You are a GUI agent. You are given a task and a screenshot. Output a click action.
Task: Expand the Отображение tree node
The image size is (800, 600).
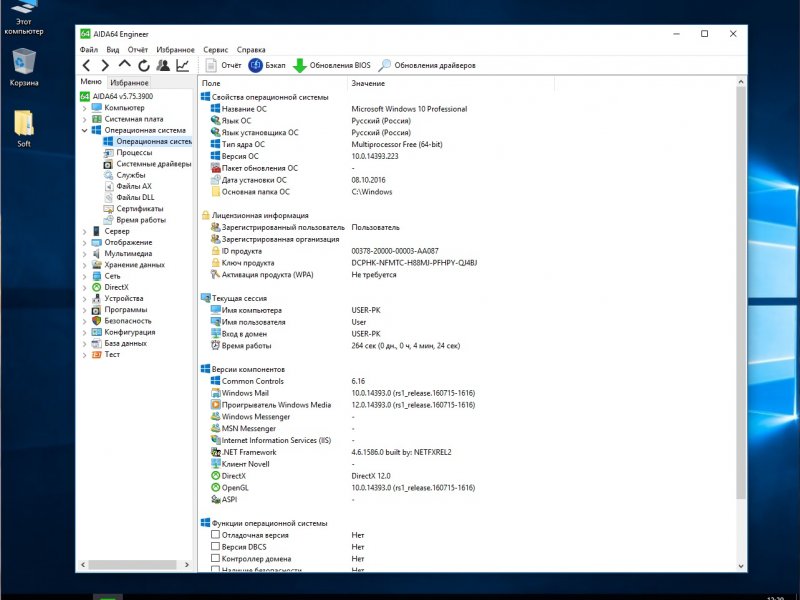(x=85, y=242)
